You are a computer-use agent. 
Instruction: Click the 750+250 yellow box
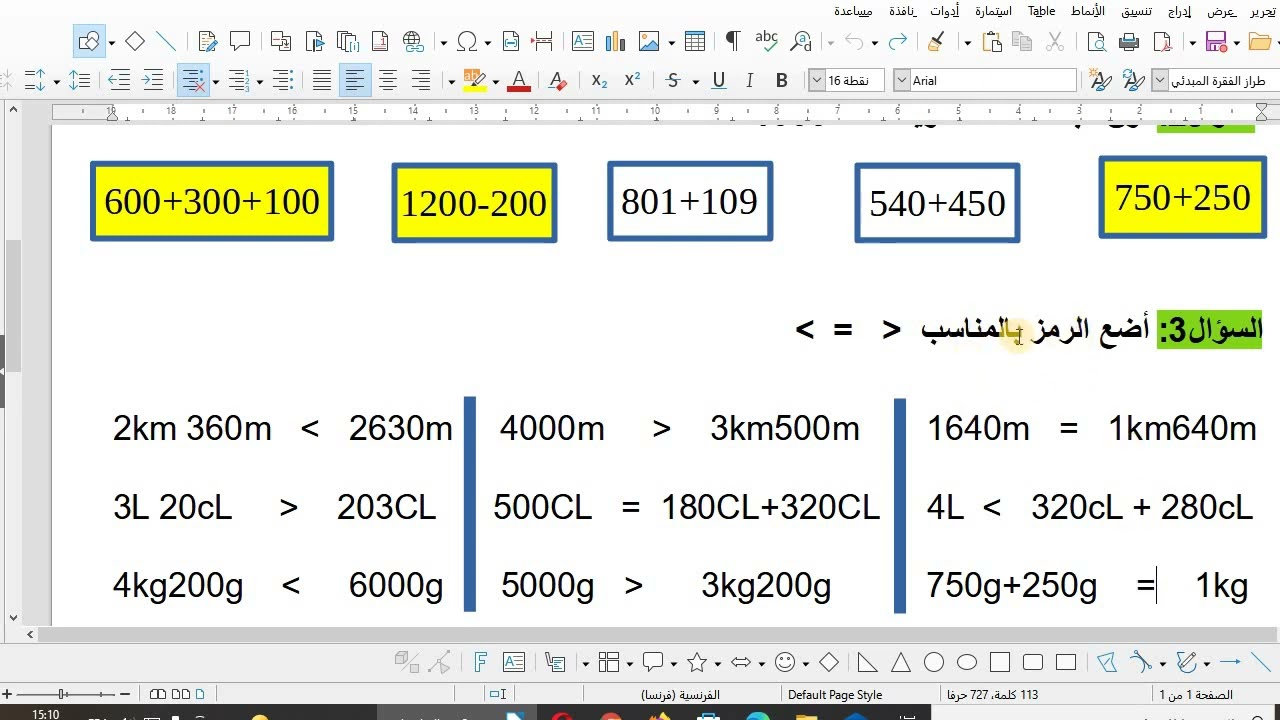[x=1181, y=197]
